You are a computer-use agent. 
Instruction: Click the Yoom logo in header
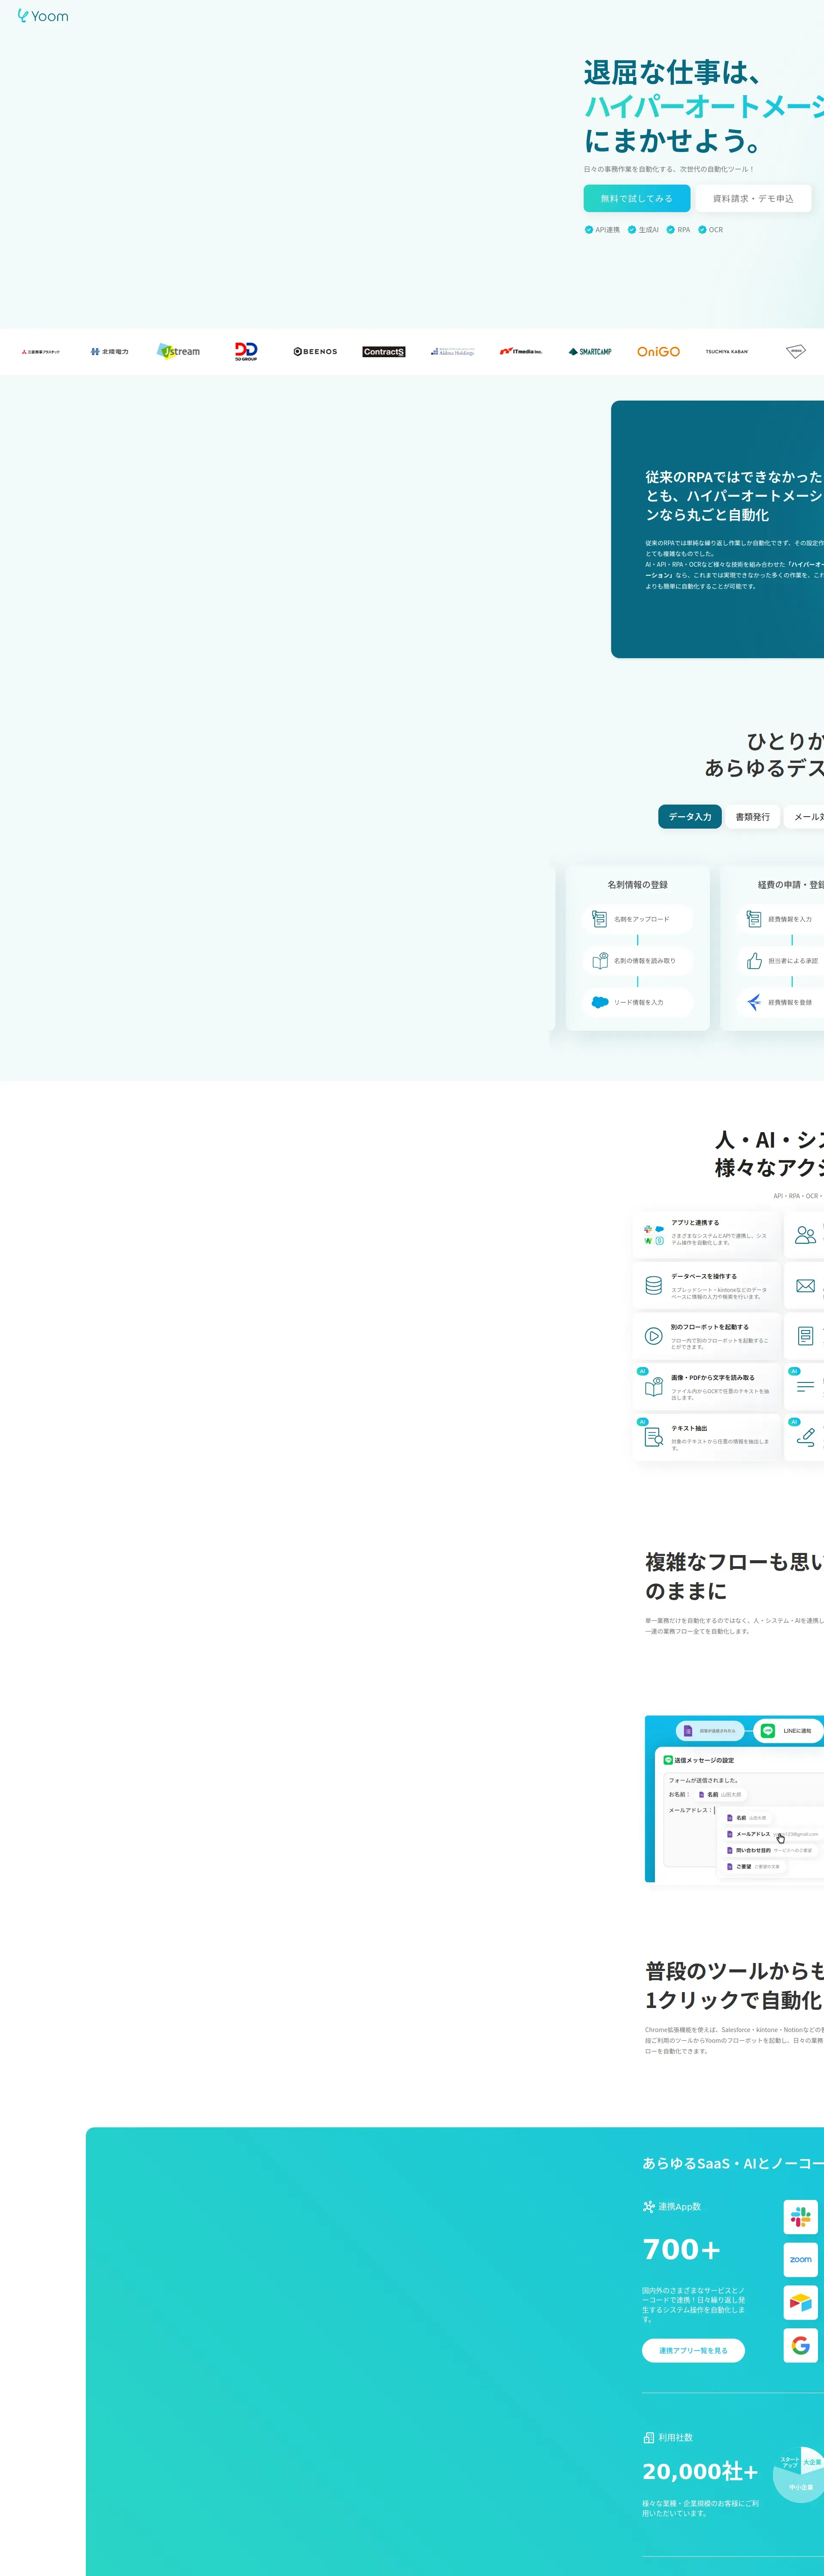43,16
